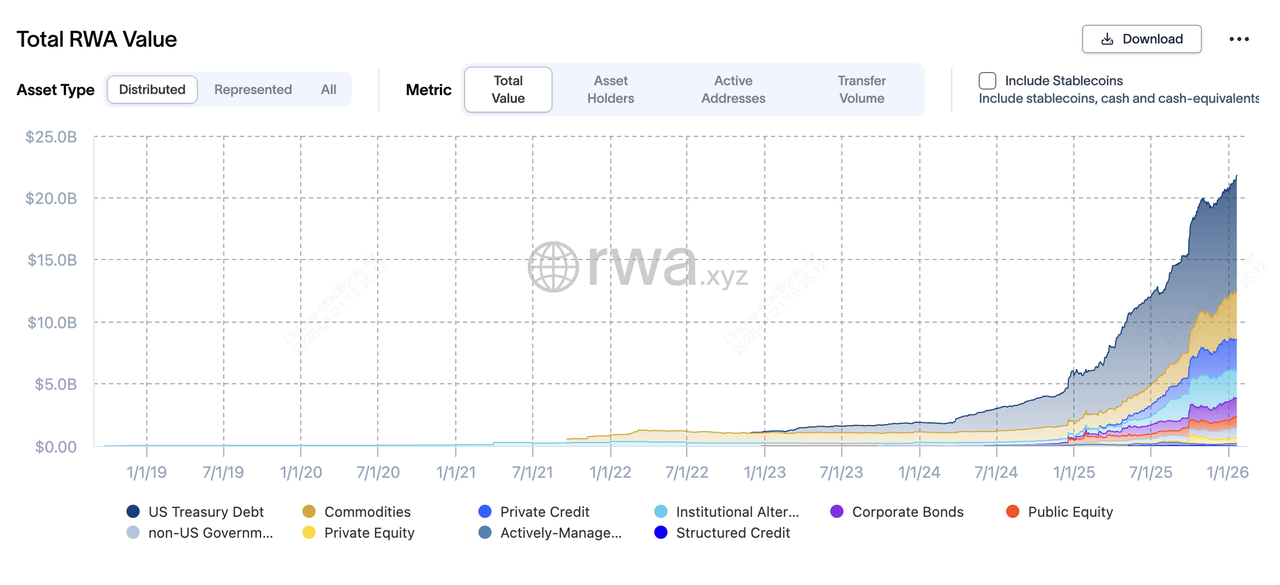Switch to the Total Value metric tab
This screenshot has height=585, width=1280.
pos(508,89)
